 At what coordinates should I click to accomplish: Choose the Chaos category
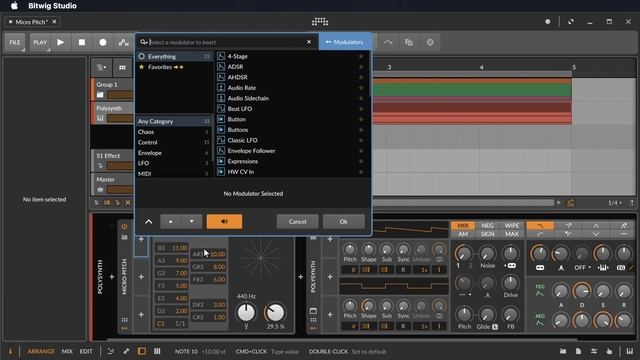coord(174,132)
